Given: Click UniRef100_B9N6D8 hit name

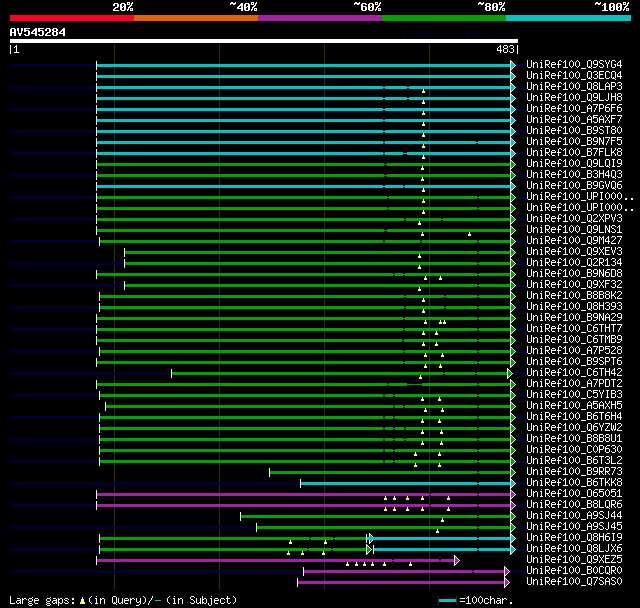Looking at the screenshot, I should pyautogui.click(x=574, y=274).
